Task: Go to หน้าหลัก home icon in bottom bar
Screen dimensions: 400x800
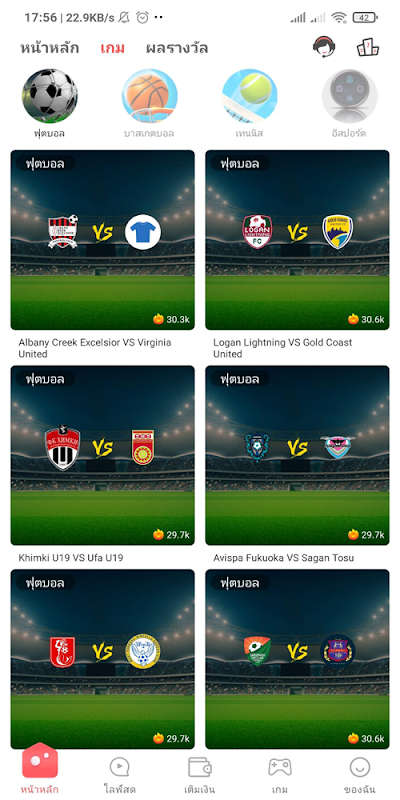Action: pos(40,761)
